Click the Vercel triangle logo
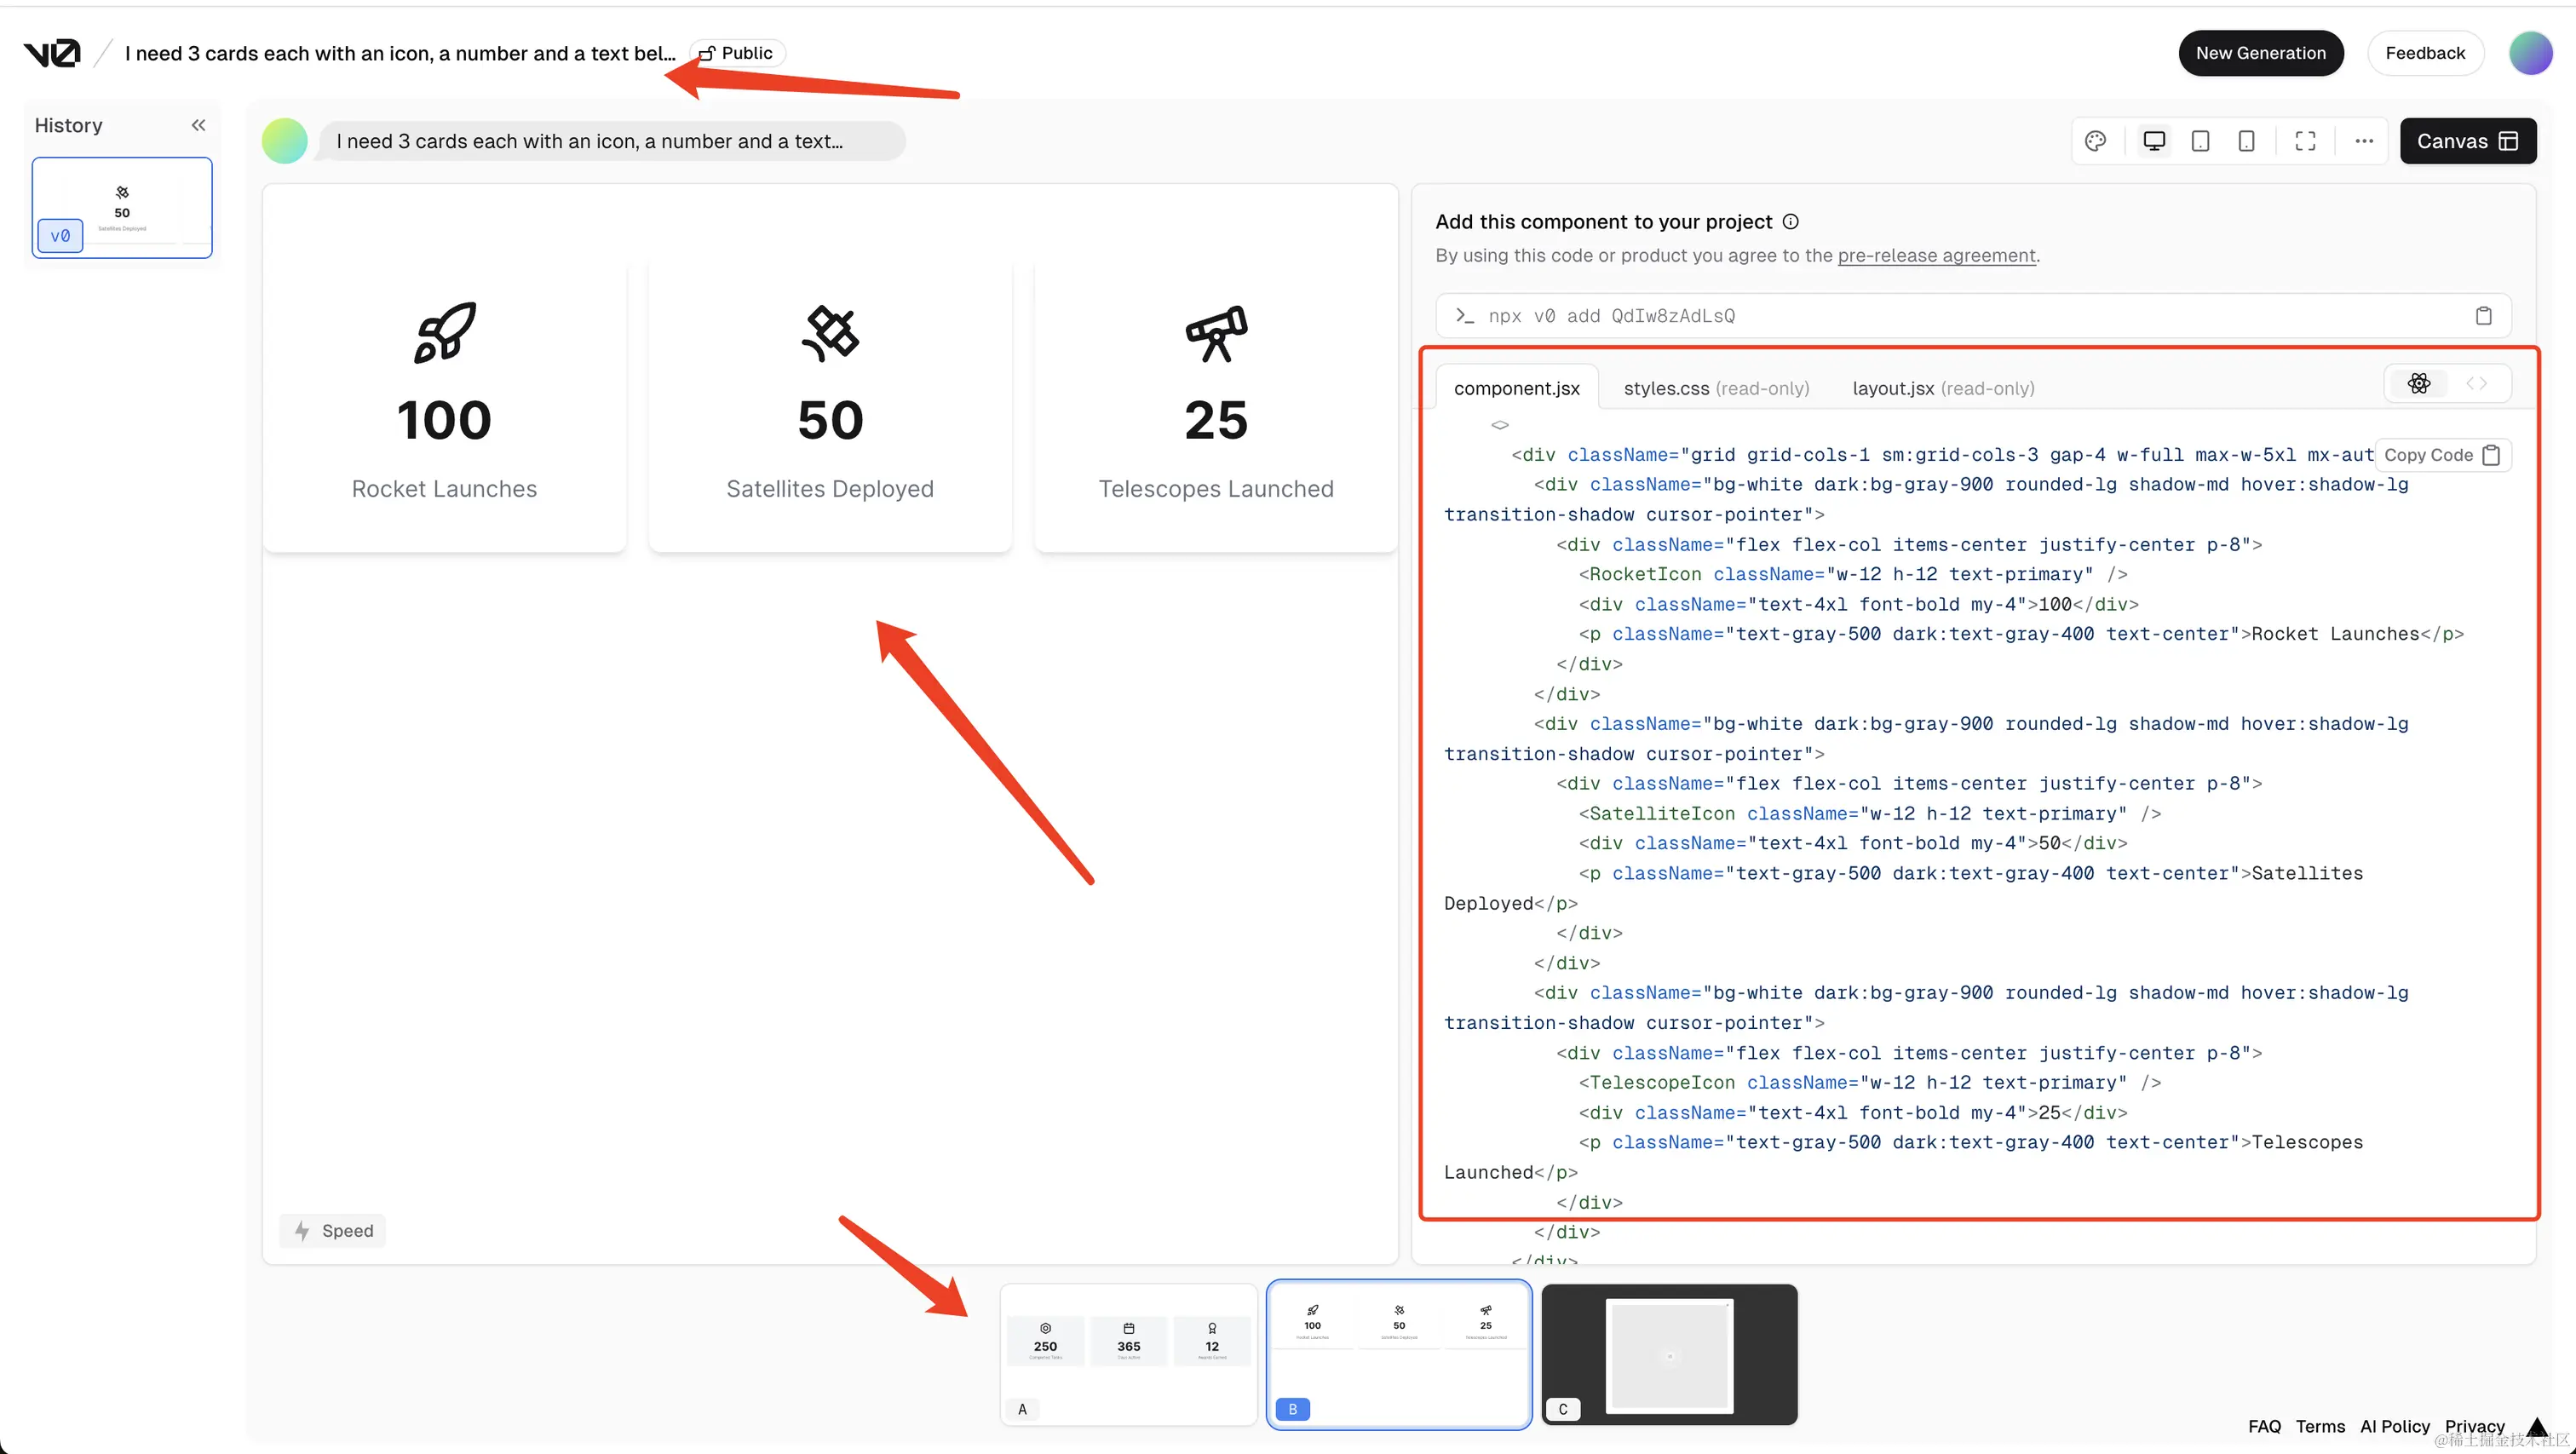Screen dimensions: 2576x1454 2538,1426
